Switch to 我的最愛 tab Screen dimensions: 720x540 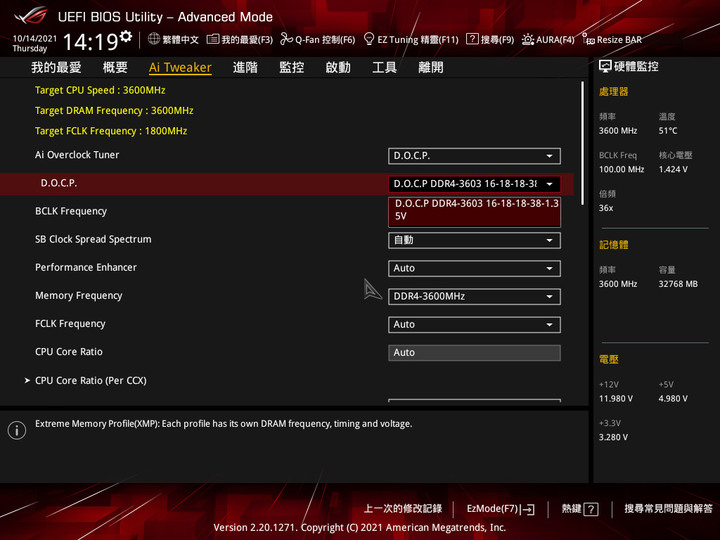[x=56, y=68]
